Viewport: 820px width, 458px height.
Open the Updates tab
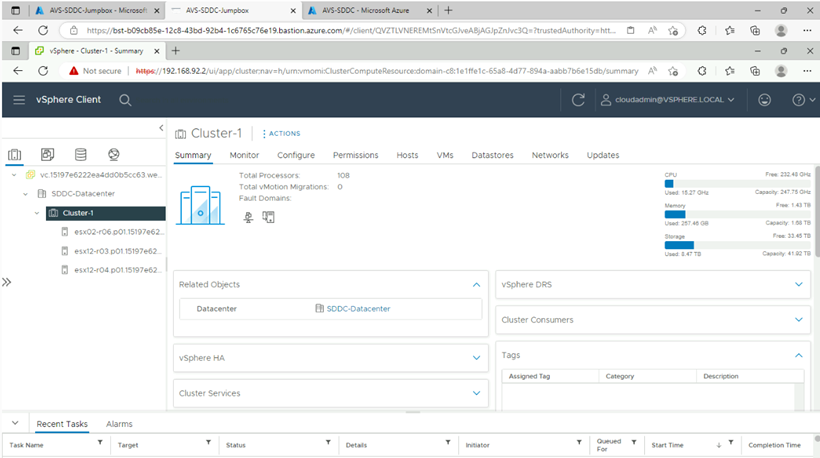(x=603, y=155)
